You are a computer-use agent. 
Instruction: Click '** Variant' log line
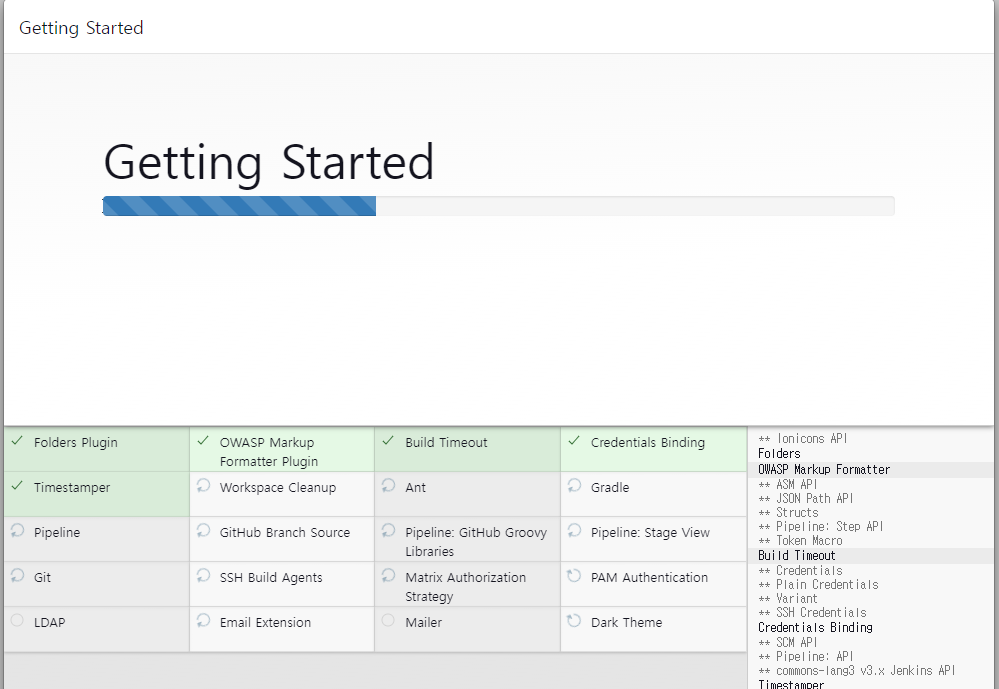(x=787, y=598)
